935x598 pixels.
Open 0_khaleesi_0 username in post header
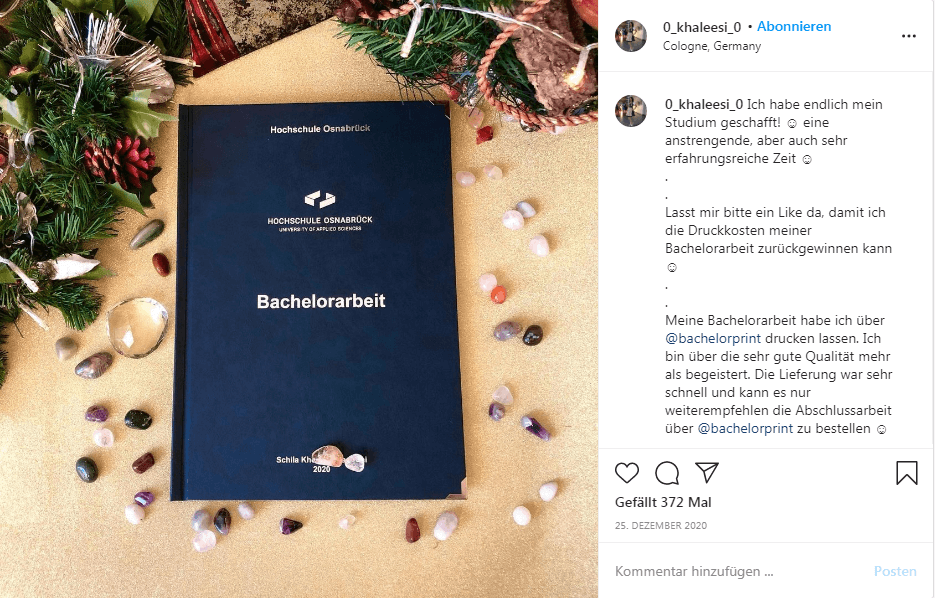pos(702,27)
